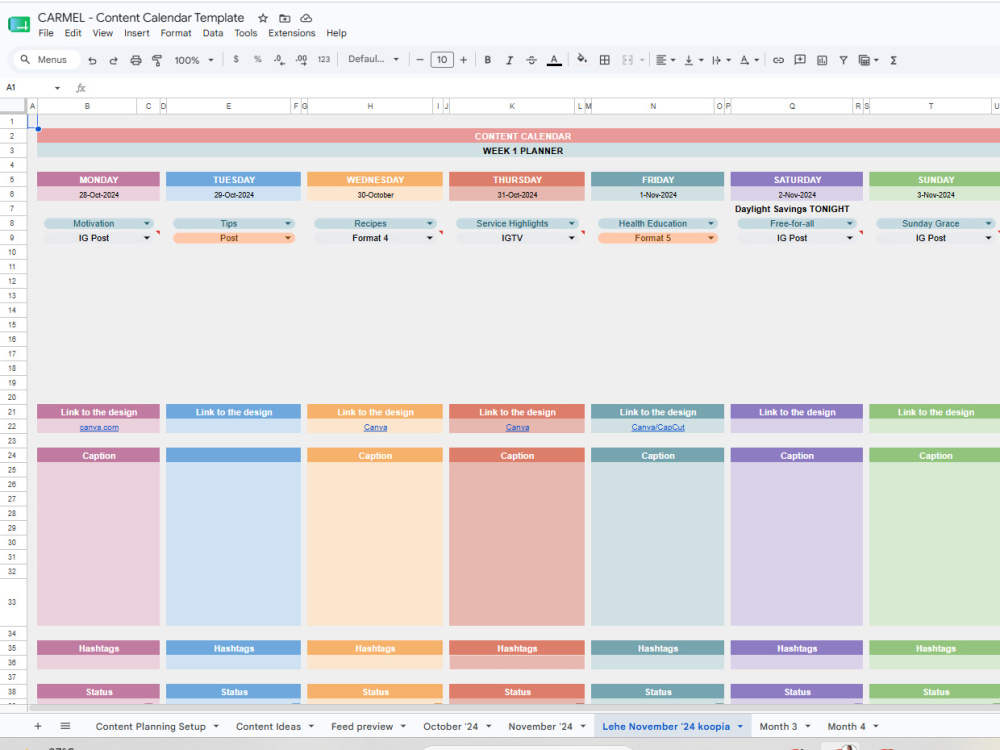Insert a link with chain icon
The width and height of the screenshot is (1000, 750).
pos(778,60)
